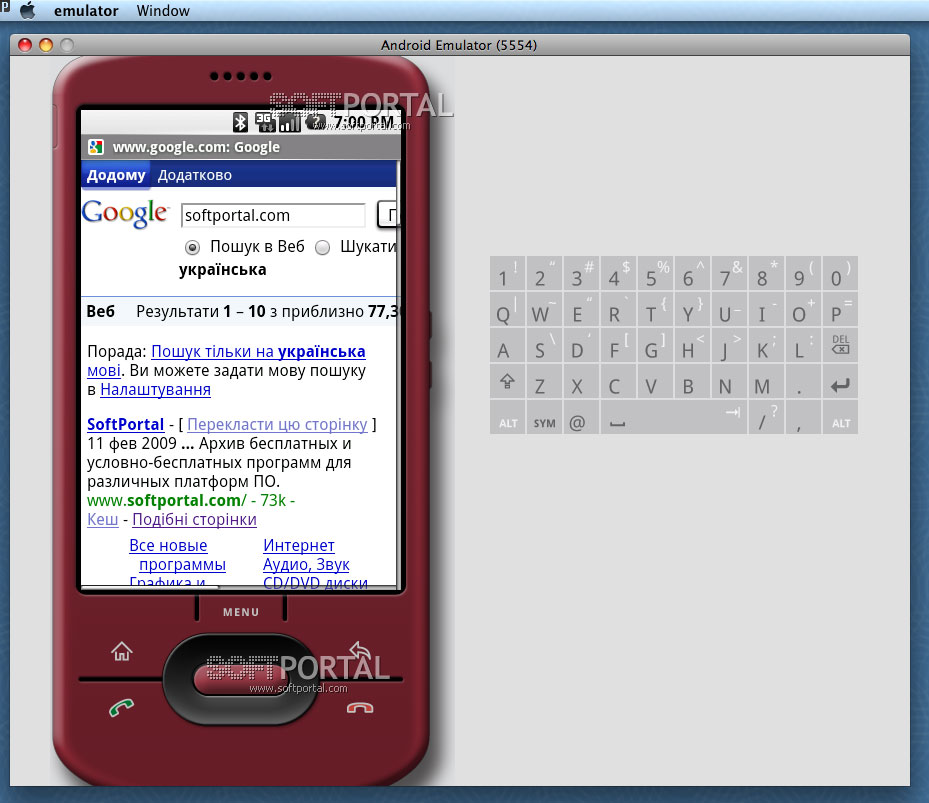Open the Window menu

coord(163,11)
